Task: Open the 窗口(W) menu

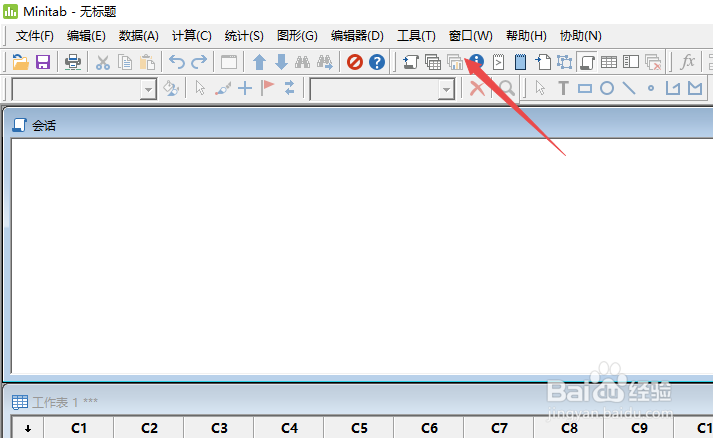Action: tap(470, 35)
